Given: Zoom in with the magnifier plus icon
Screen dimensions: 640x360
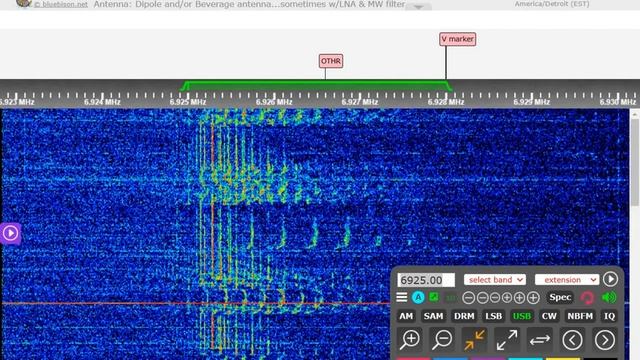Looking at the screenshot, I should tap(410, 340).
